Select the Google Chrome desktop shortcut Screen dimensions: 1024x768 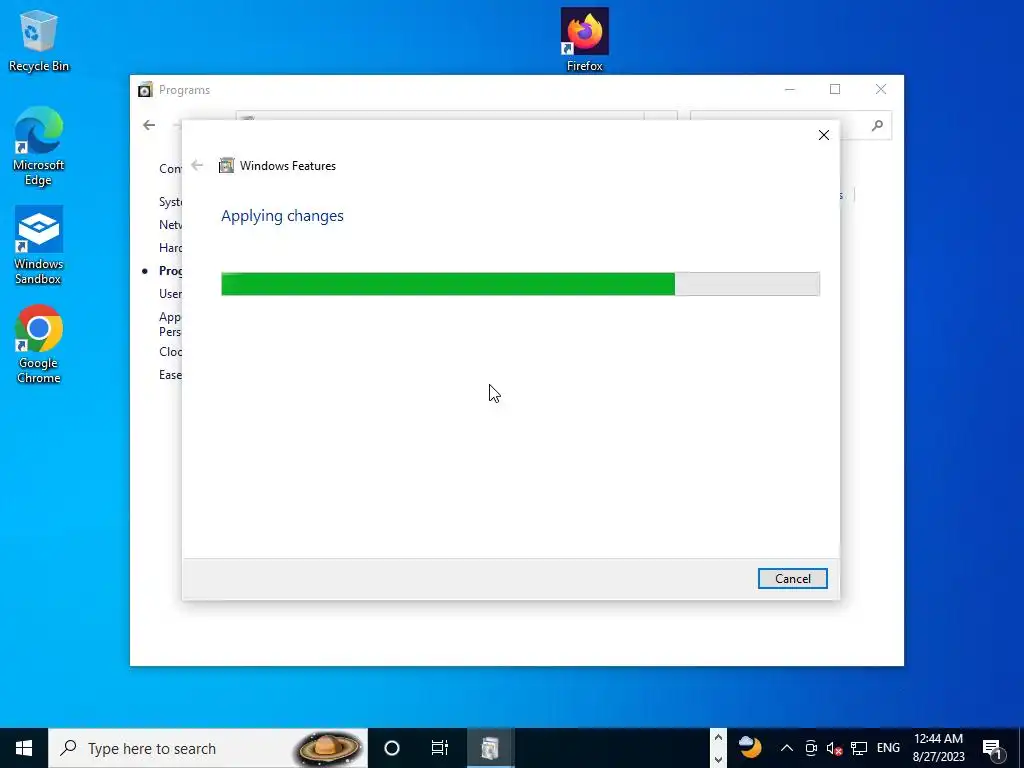pos(39,344)
